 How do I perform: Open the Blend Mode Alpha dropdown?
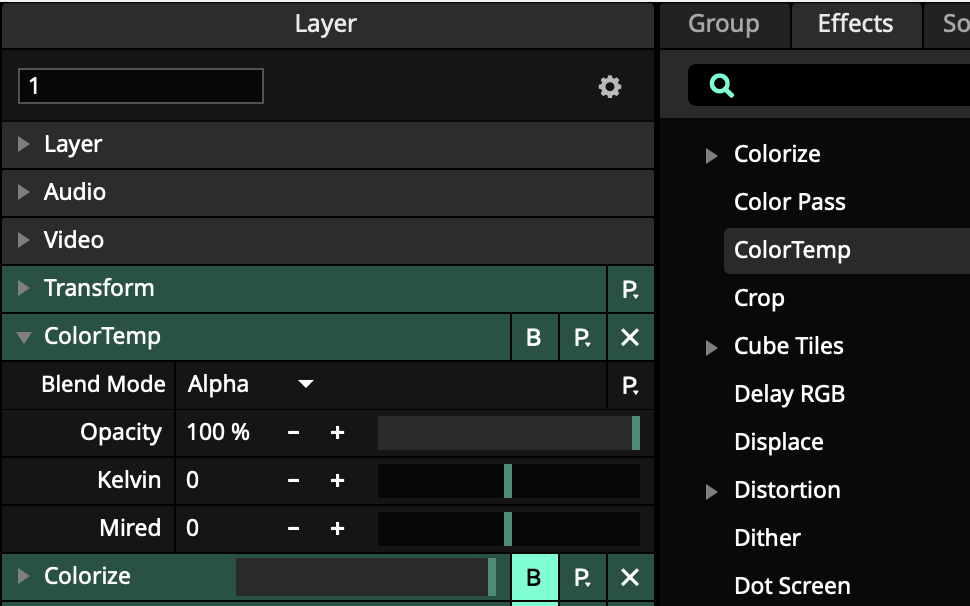(x=250, y=385)
